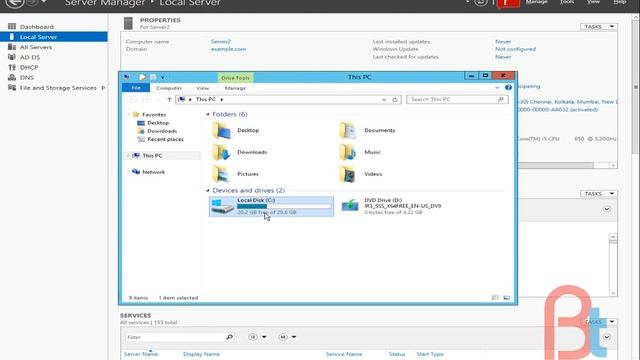Sort services by Display Name column

(x=201, y=354)
